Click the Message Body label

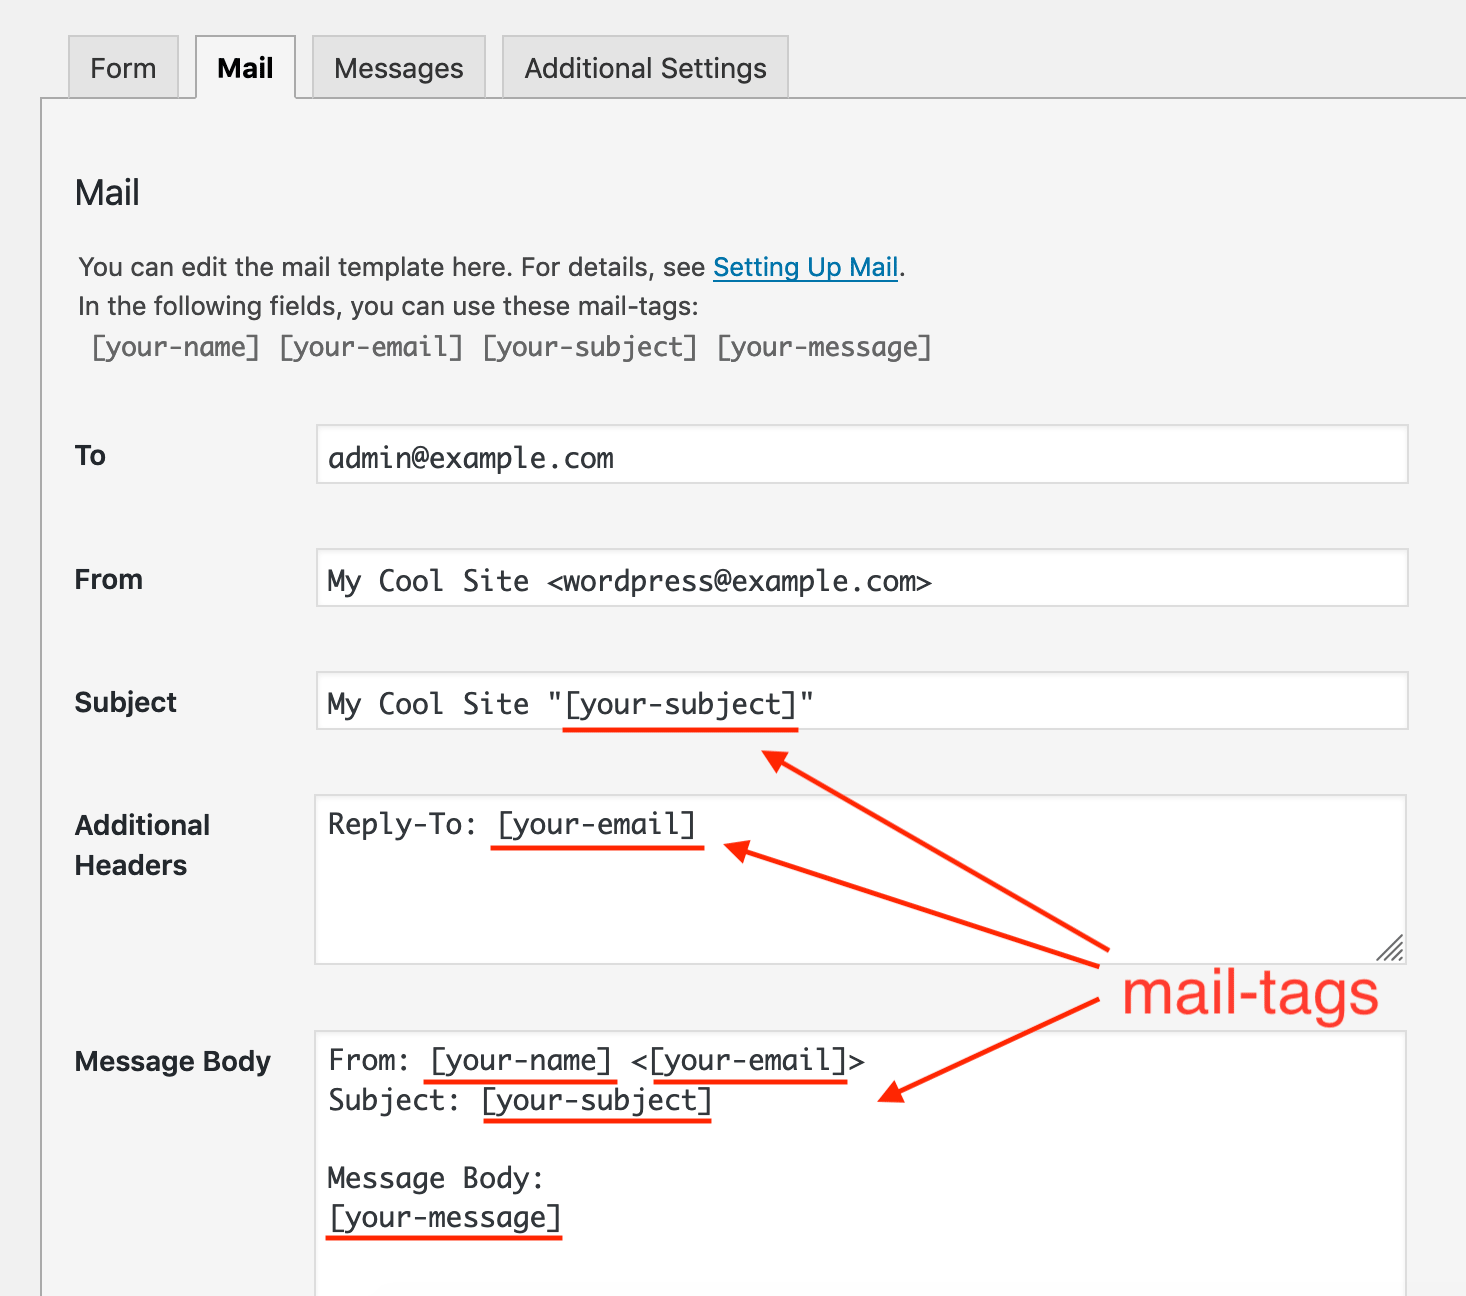point(172,1061)
